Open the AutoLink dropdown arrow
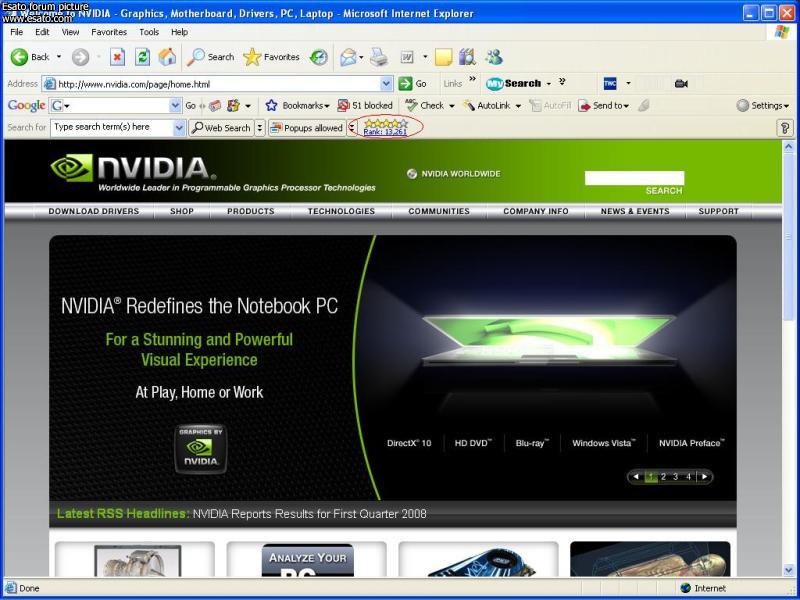Screen dimensions: 800x600 pos(518,106)
